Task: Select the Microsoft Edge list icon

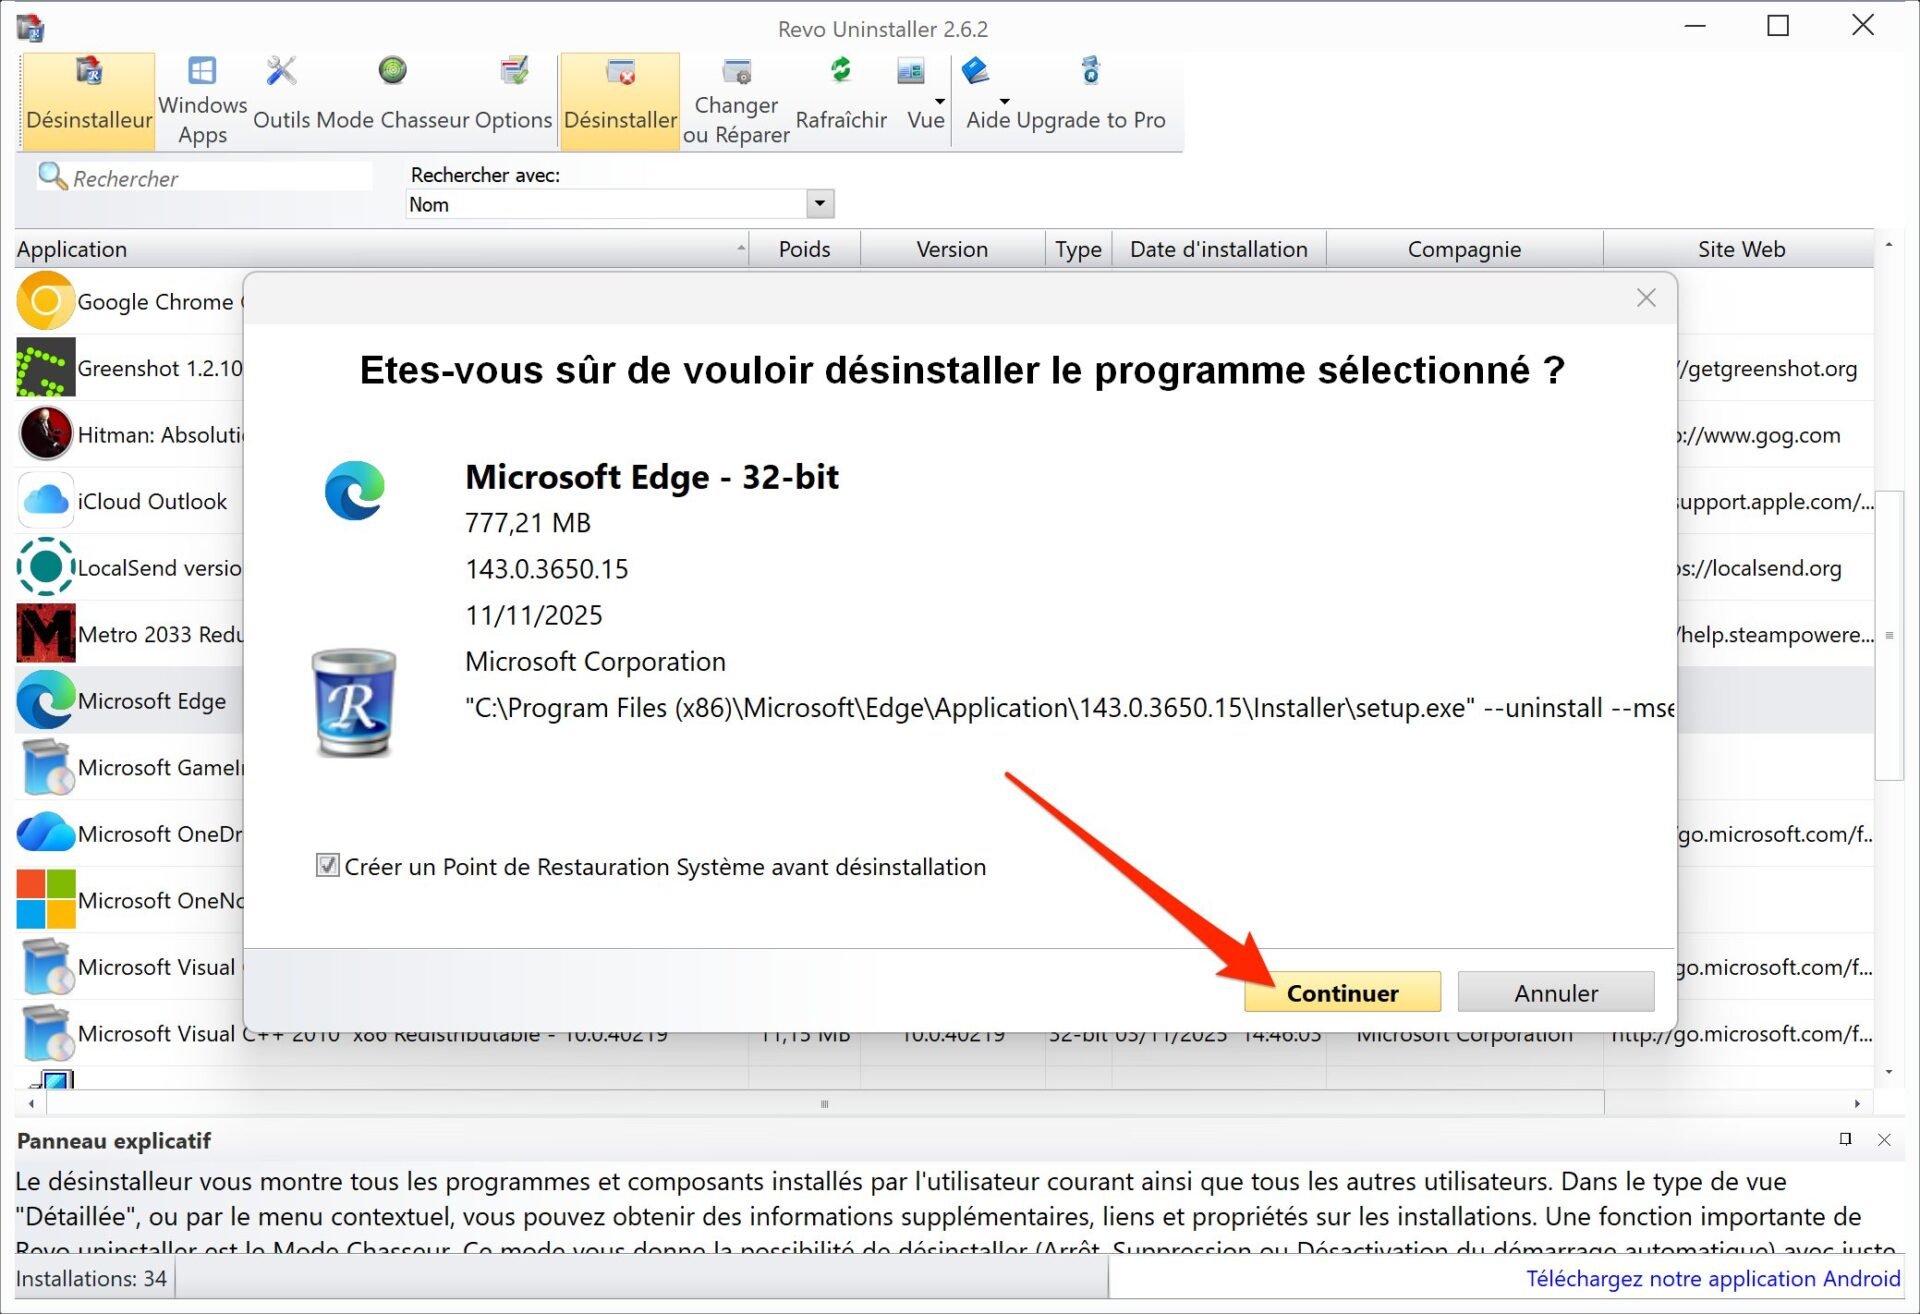Action: [45, 700]
